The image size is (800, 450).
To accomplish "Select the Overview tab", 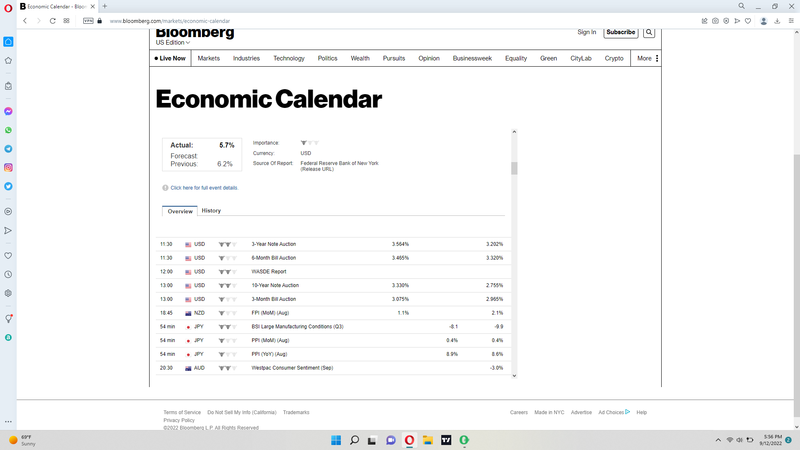I will pos(180,211).
